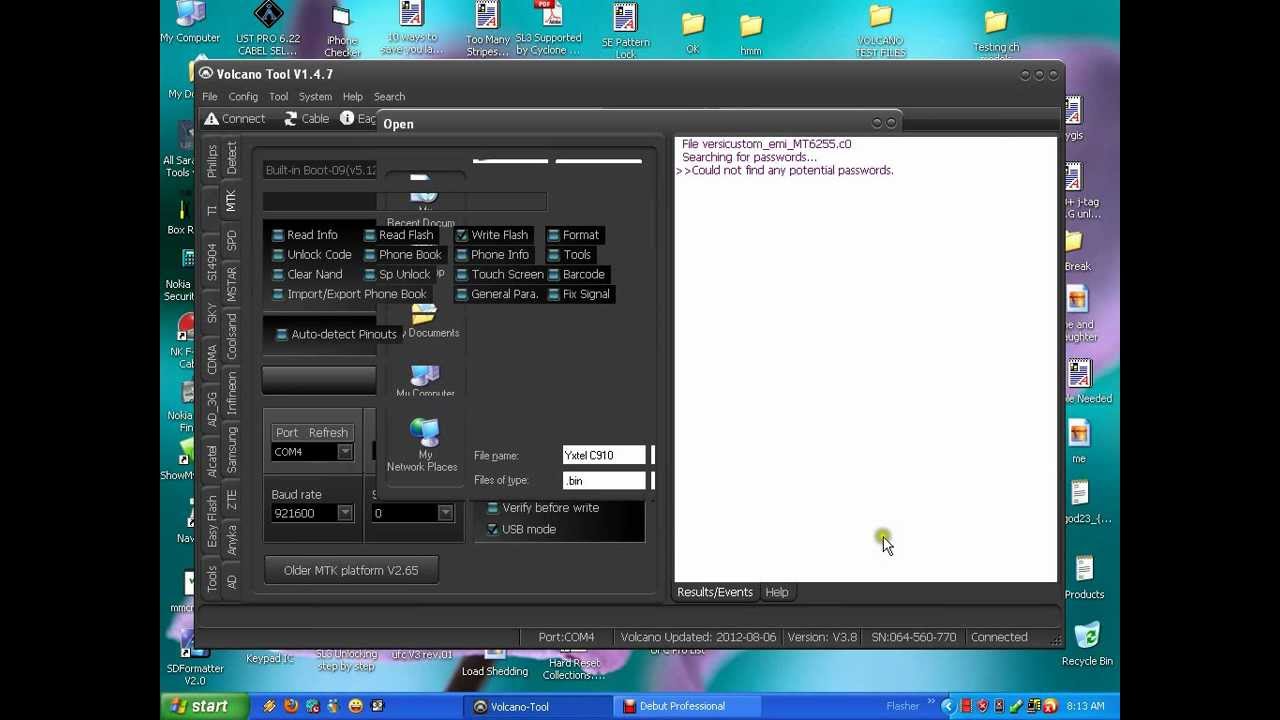Click the Files of type .bin field
The height and width of the screenshot is (720, 1280).
point(604,481)
